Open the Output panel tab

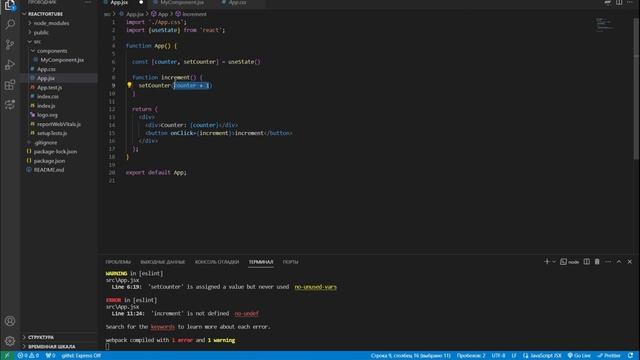point(162,262)
